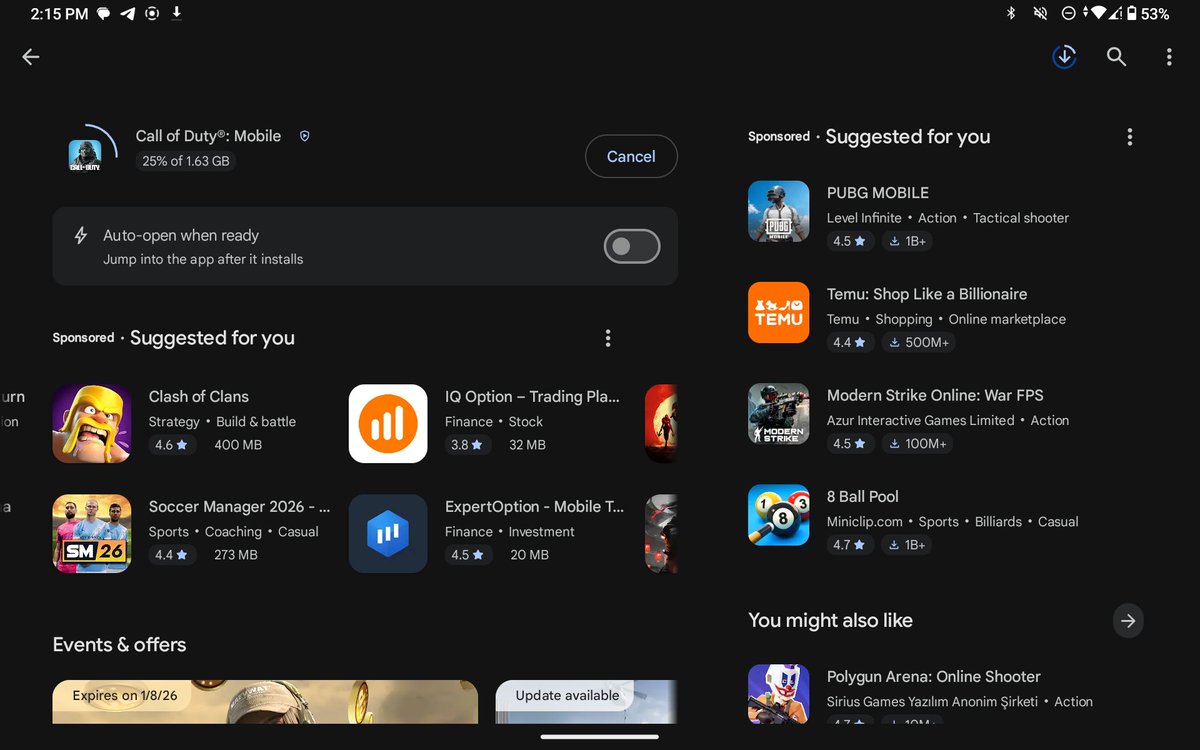The image size is (1200, 750).
Task: Open search with the magnifier icon
Action: 1116,57
